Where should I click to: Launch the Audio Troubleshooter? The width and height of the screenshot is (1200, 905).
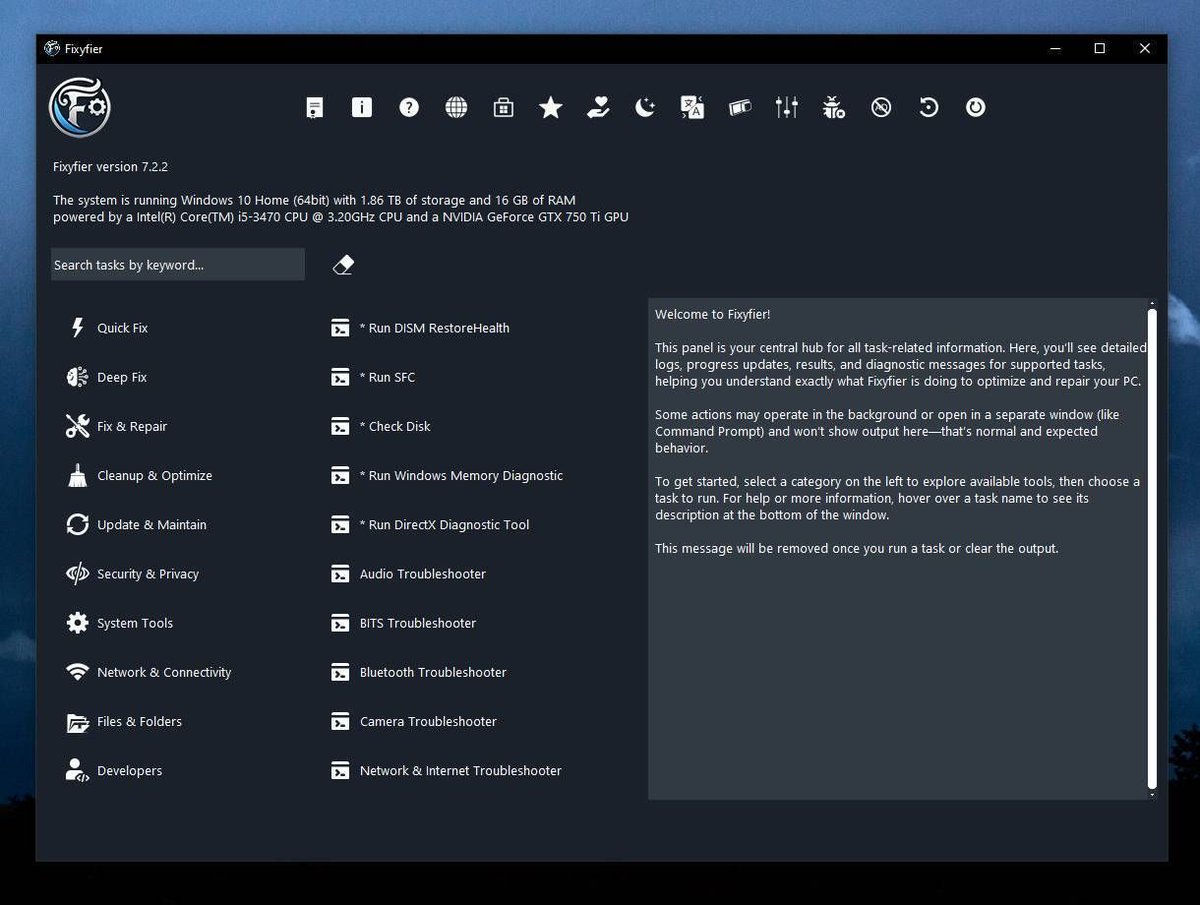coord(408,574)
